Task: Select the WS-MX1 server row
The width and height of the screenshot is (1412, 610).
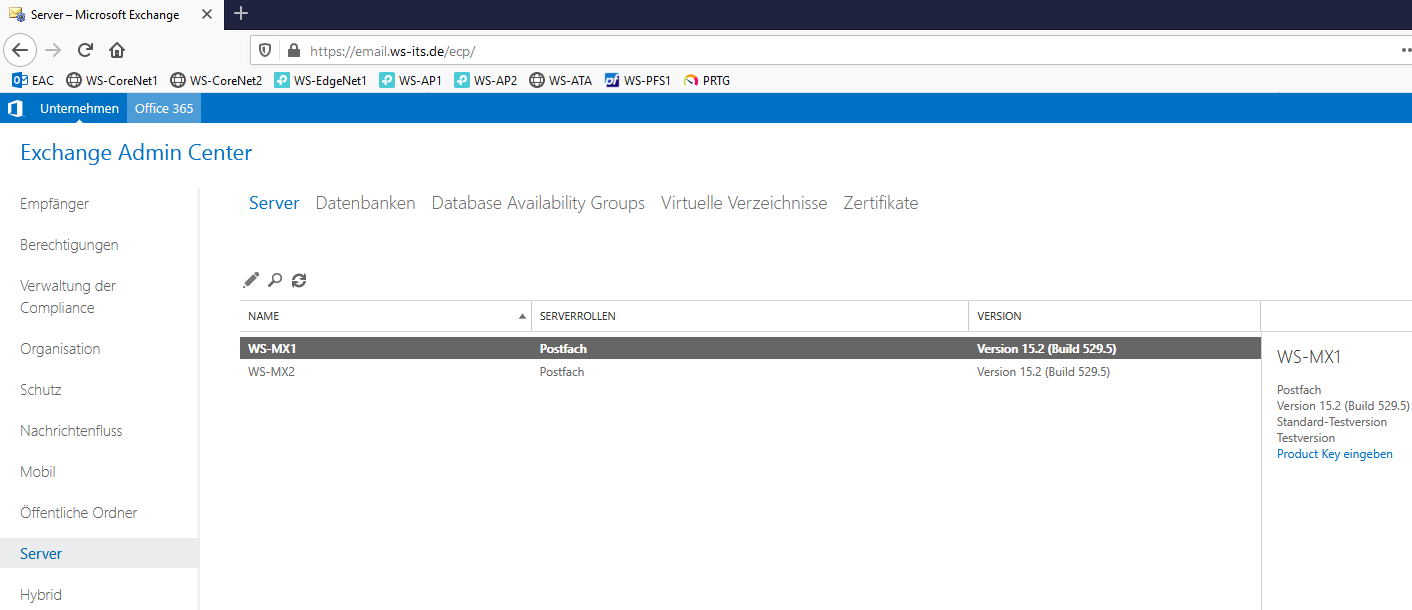Action: [750, 349]
